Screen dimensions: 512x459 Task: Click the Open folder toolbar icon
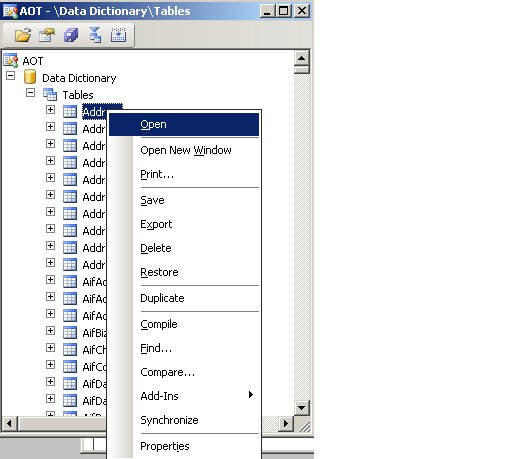23,35
